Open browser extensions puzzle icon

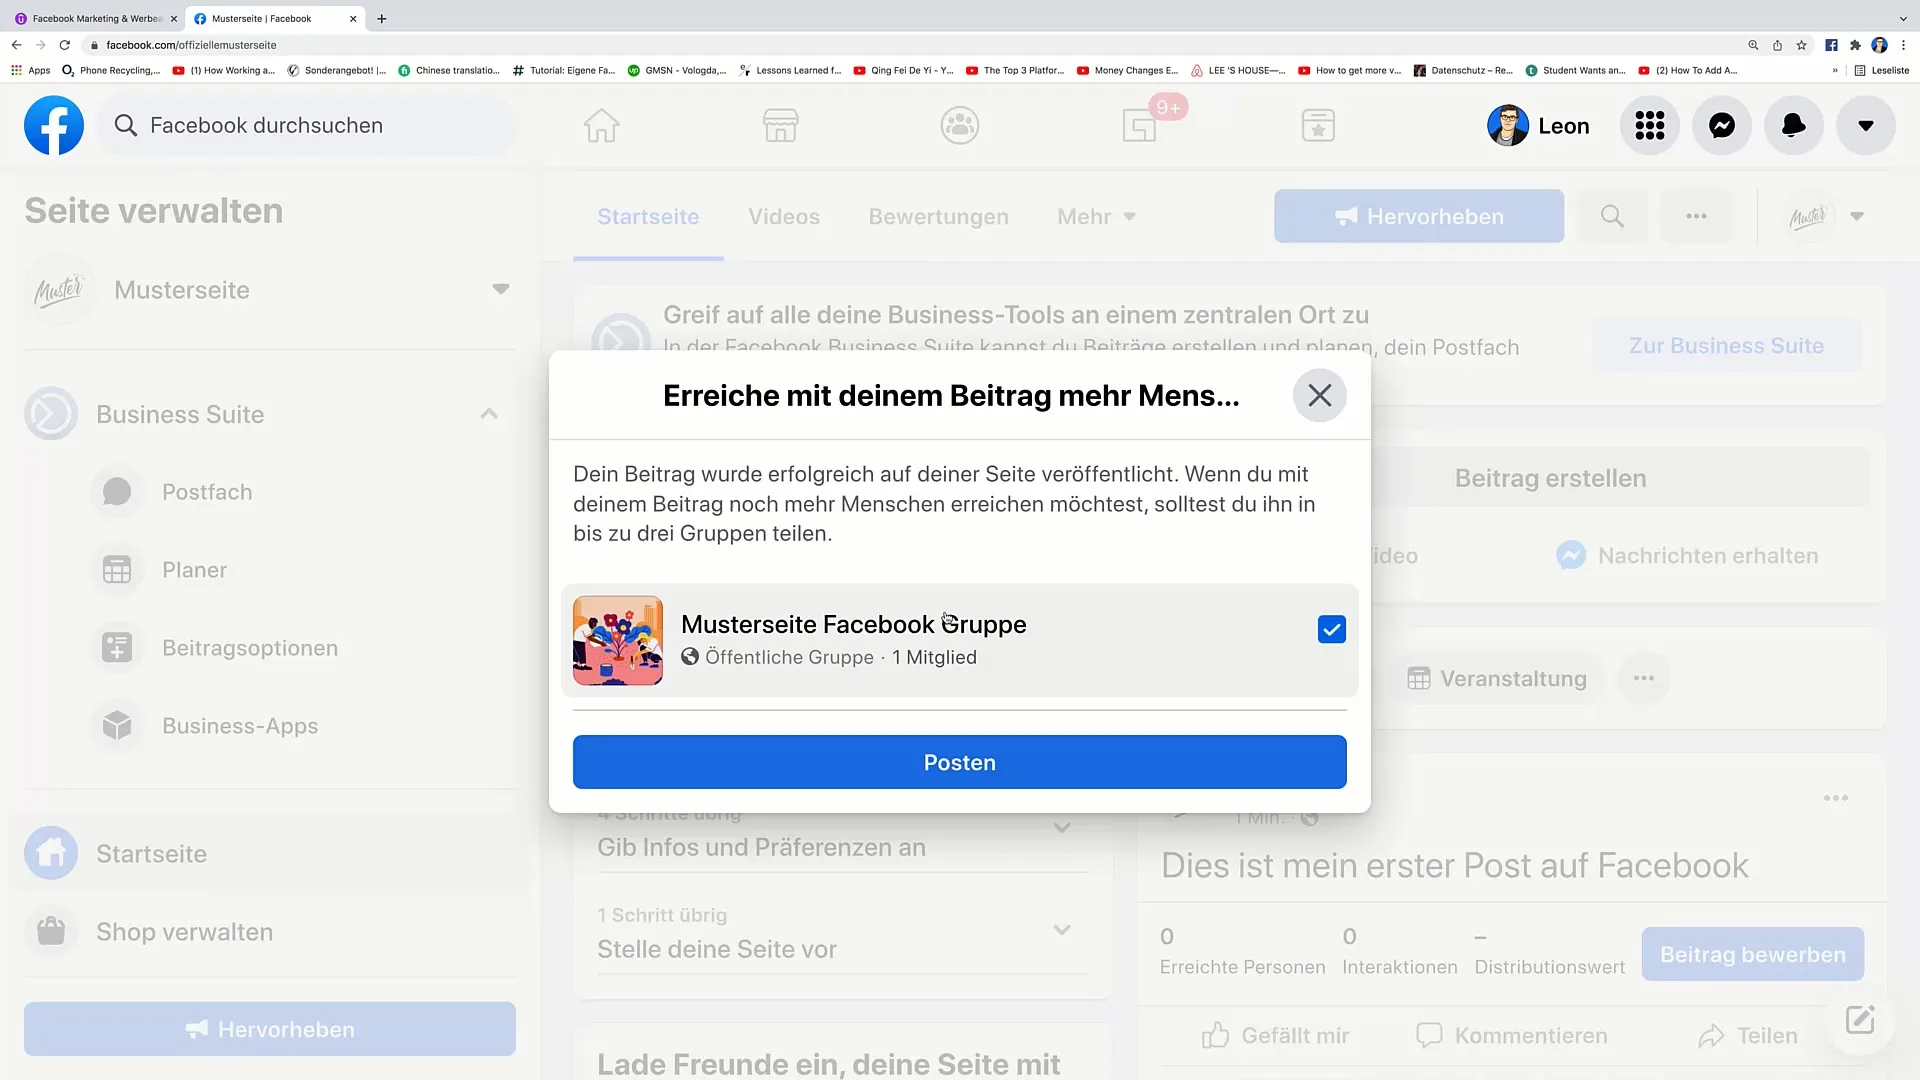pos(1855,45)
